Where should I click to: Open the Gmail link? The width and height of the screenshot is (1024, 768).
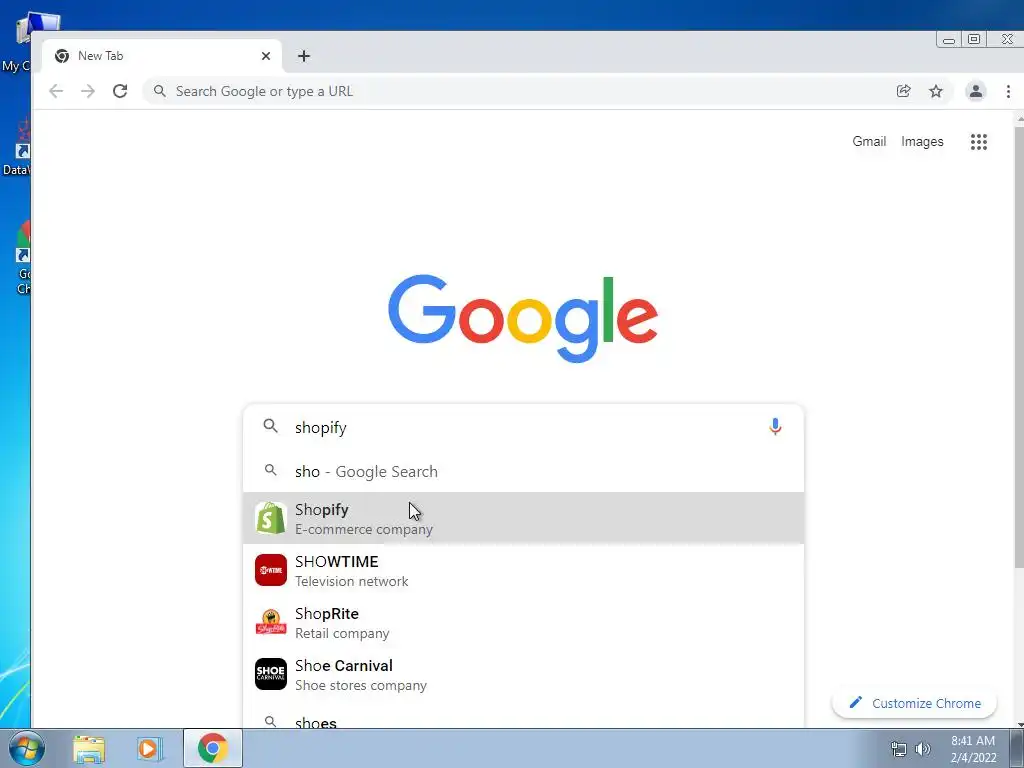point(869,142)
